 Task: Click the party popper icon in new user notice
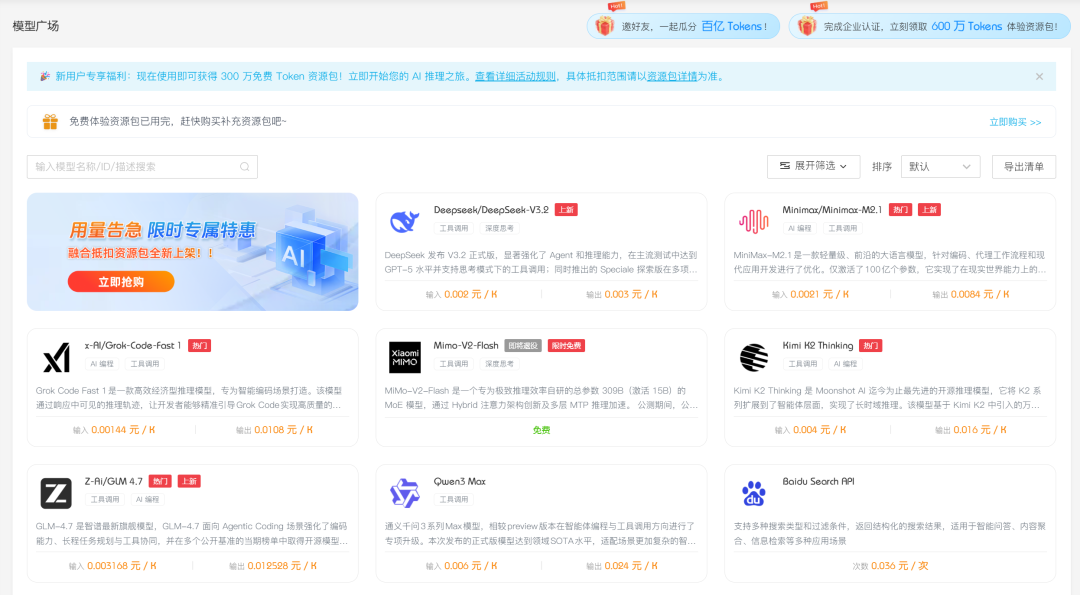(x=45, y=76)
